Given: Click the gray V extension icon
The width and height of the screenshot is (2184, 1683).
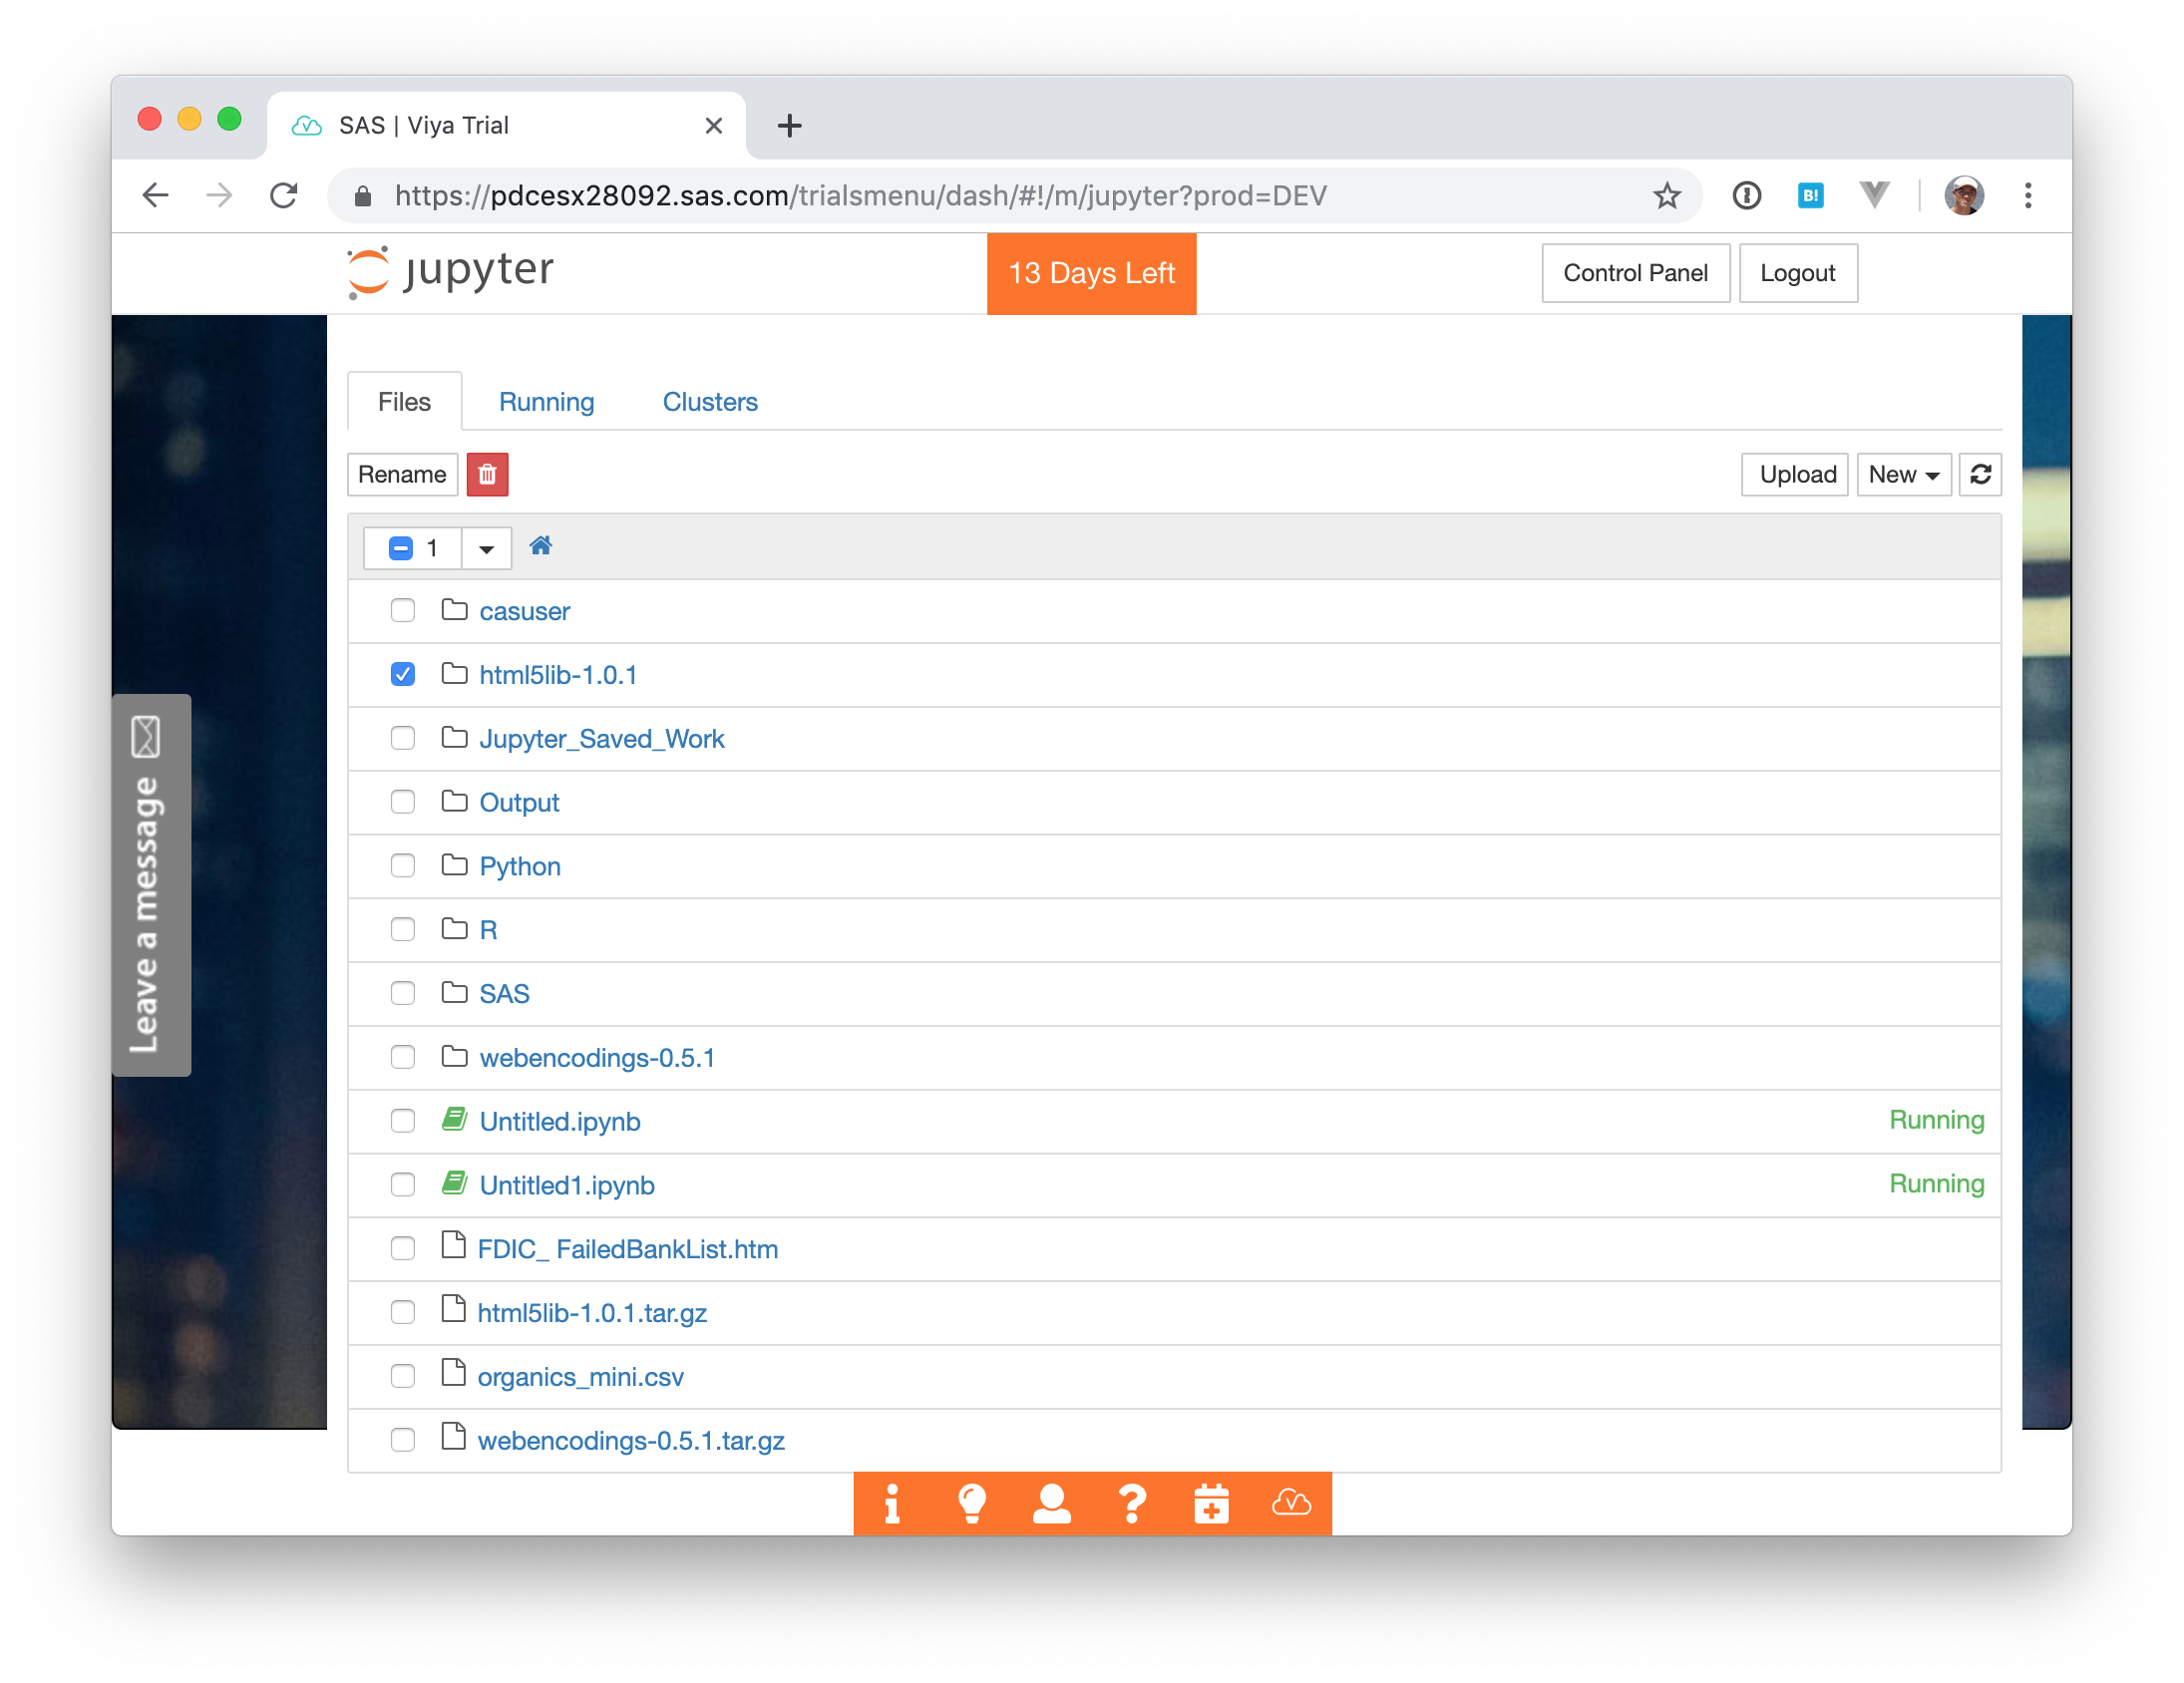Looking at the screenshot, I should pos(1874,195).
